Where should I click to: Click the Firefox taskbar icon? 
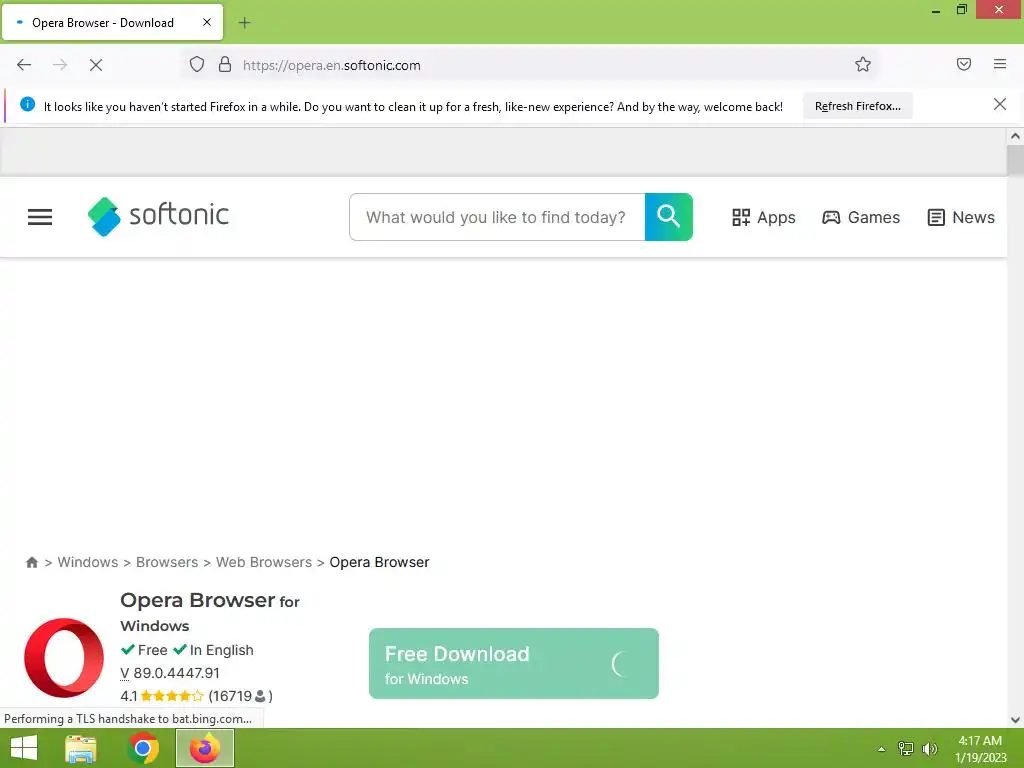point(204,748)
